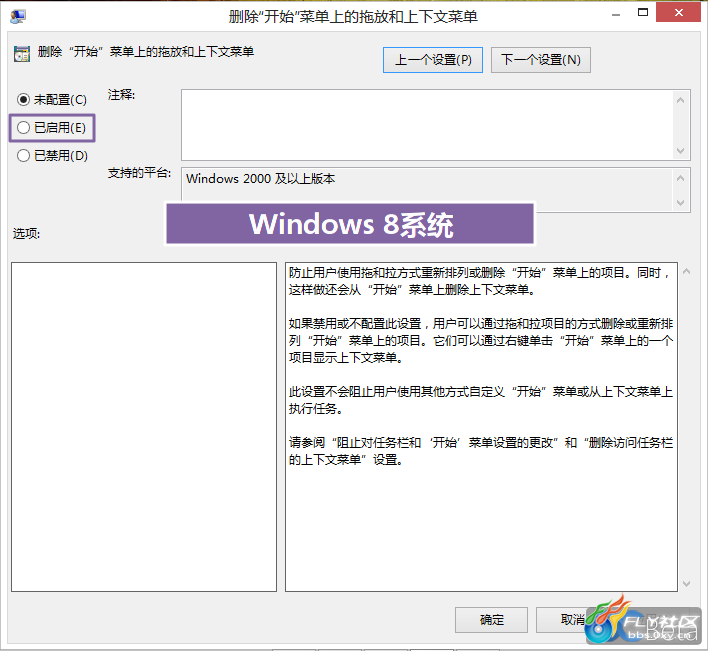Click the 支持的平台: label
This screenshot has width=708, height=651.
(x=139, y=173)
